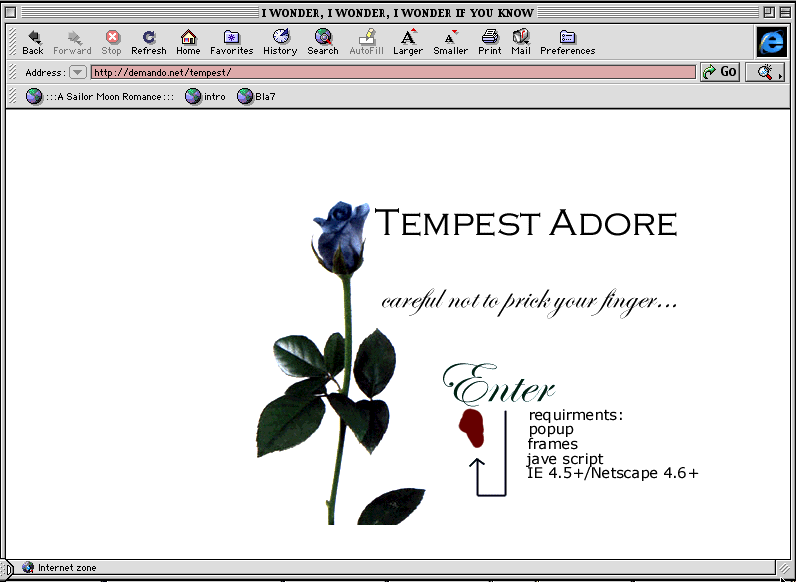Shrink text with the Smaller icon
The width and height of the screenshot is (796, 582).
pyautogui.click(x=450, y=37)
